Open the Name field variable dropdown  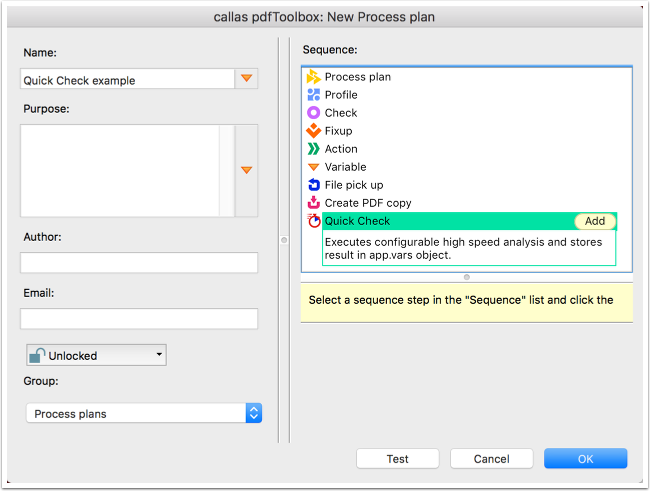coord(246,78)
